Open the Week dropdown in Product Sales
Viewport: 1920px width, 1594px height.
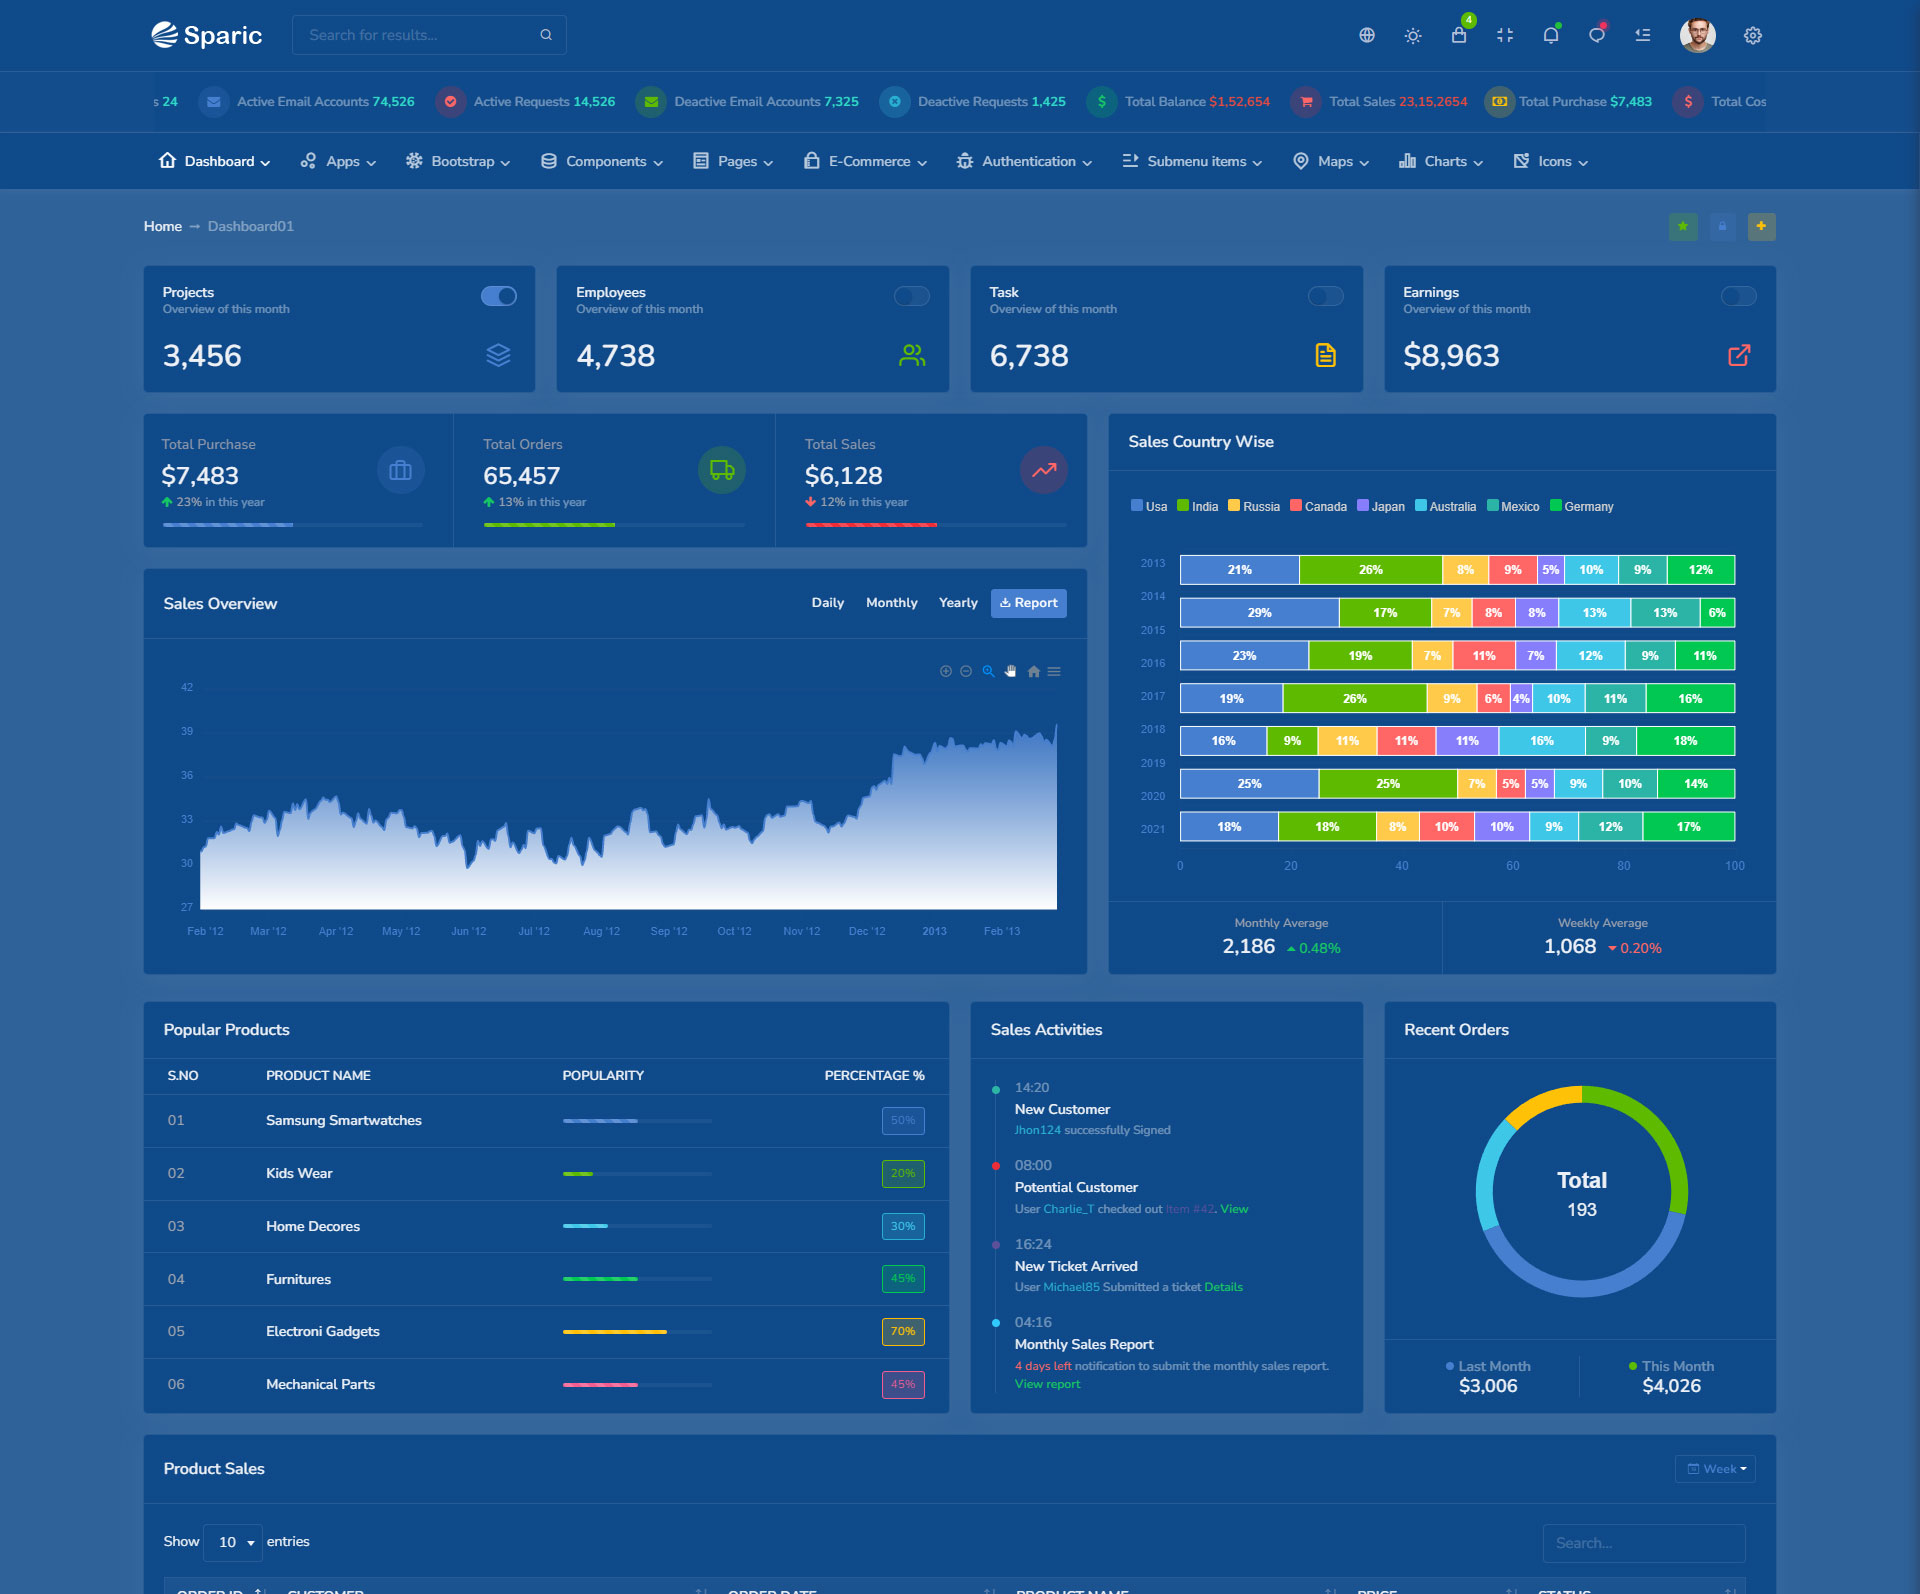click(1716, 1468)
